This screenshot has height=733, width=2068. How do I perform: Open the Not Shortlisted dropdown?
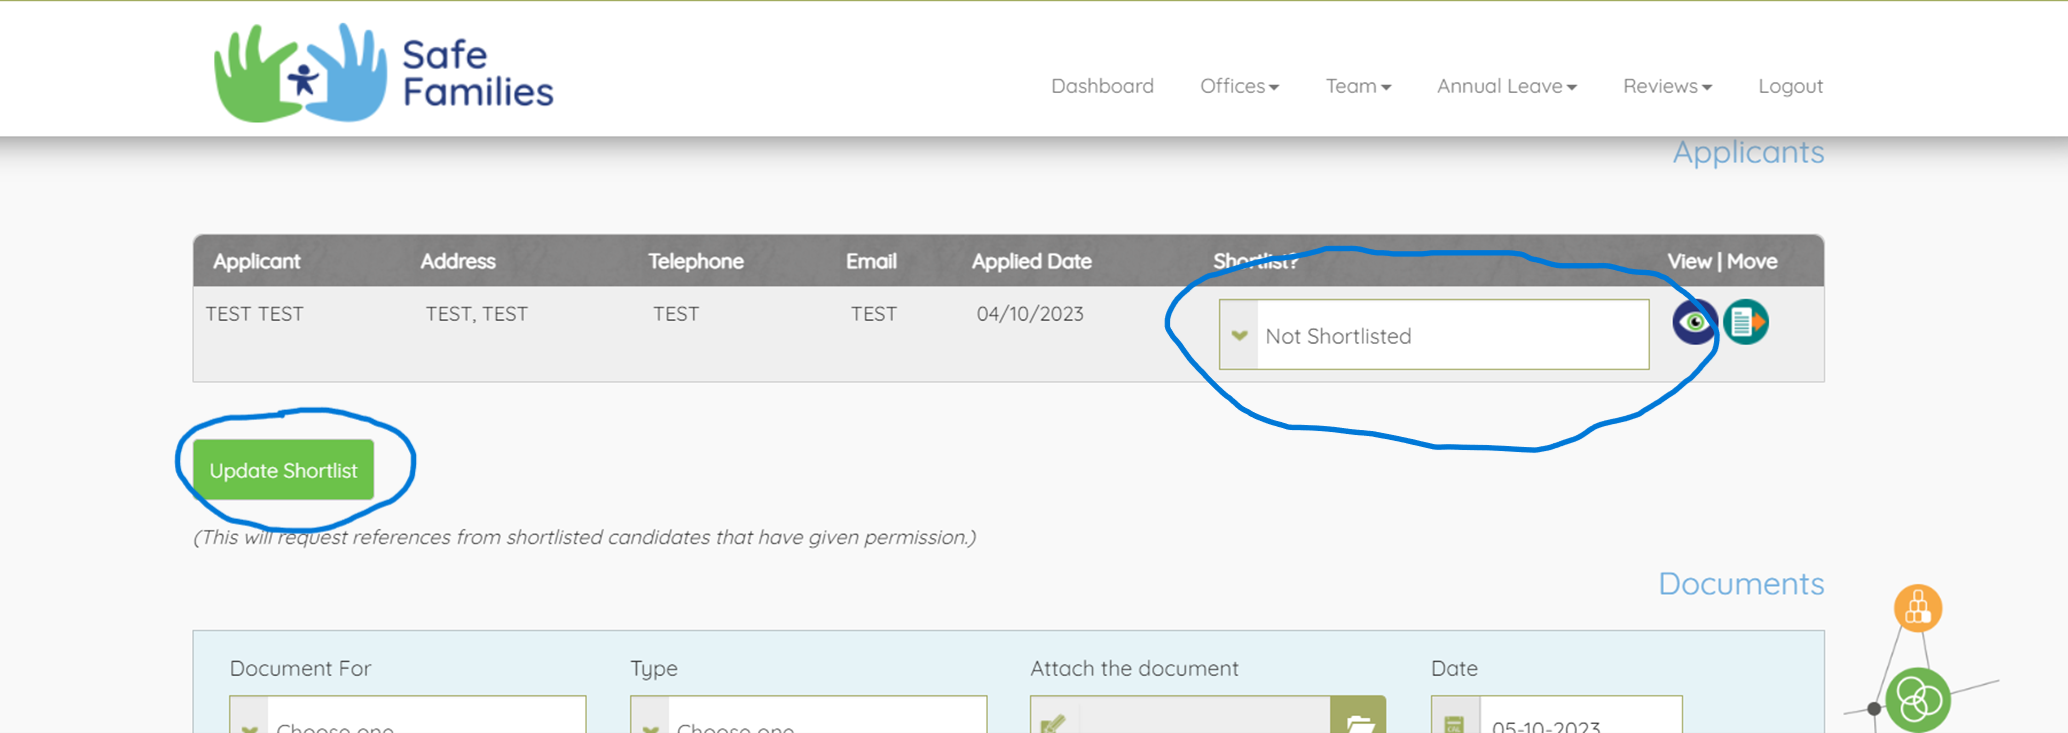[1433, 335]
